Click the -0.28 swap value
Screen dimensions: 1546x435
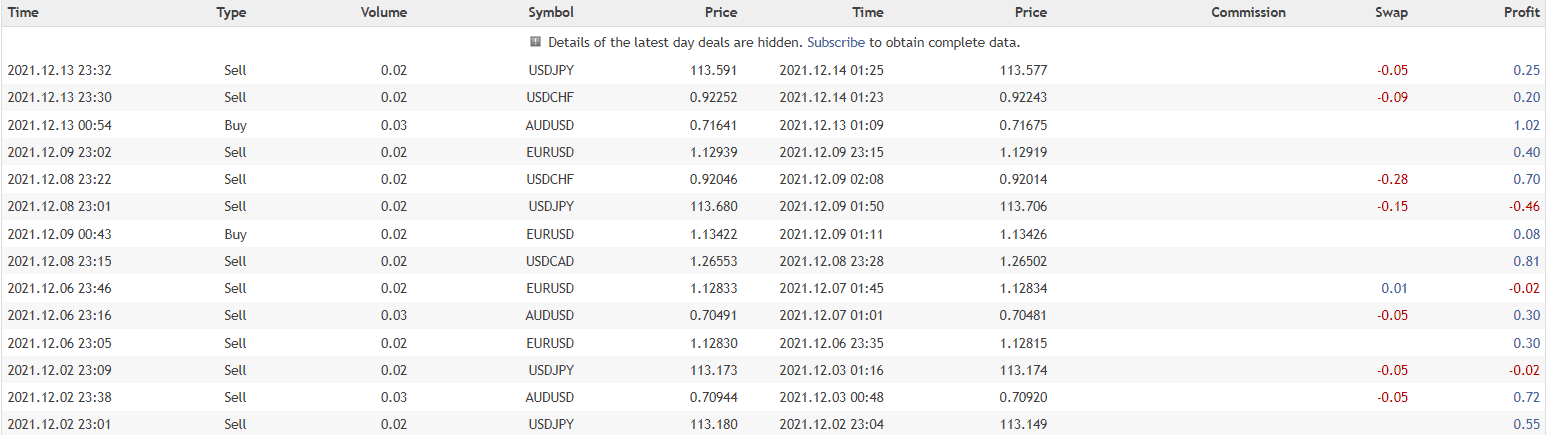click(1392, 180)
